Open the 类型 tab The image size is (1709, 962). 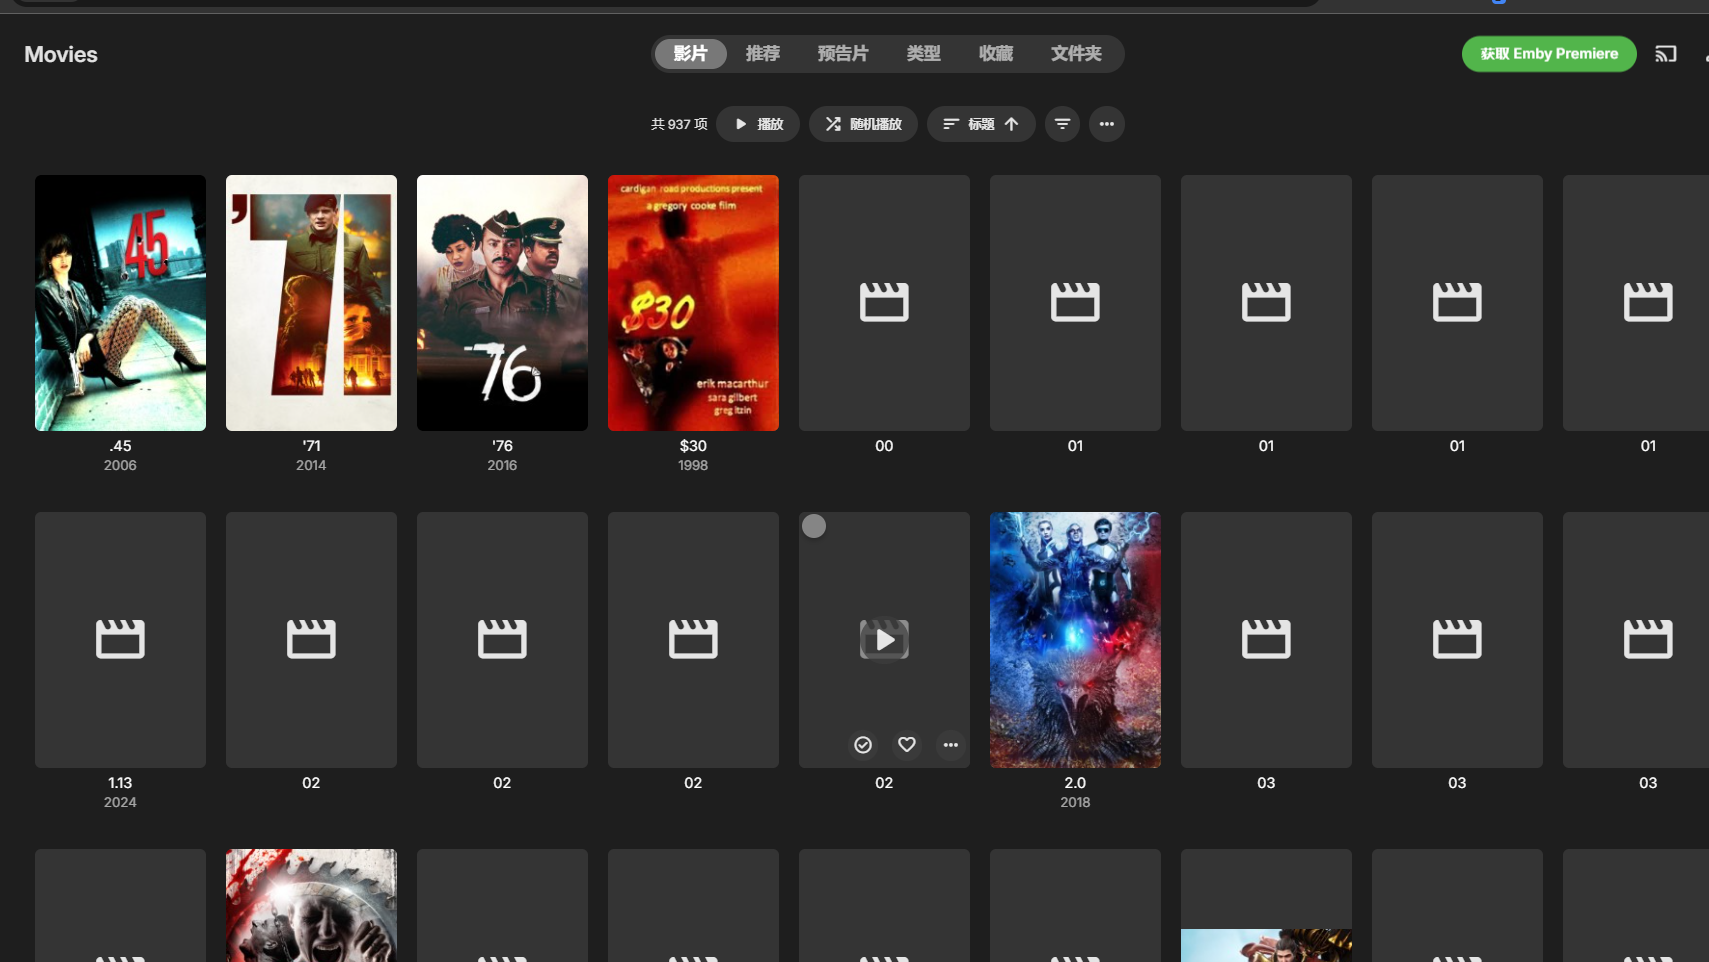(x=924, y=54)
